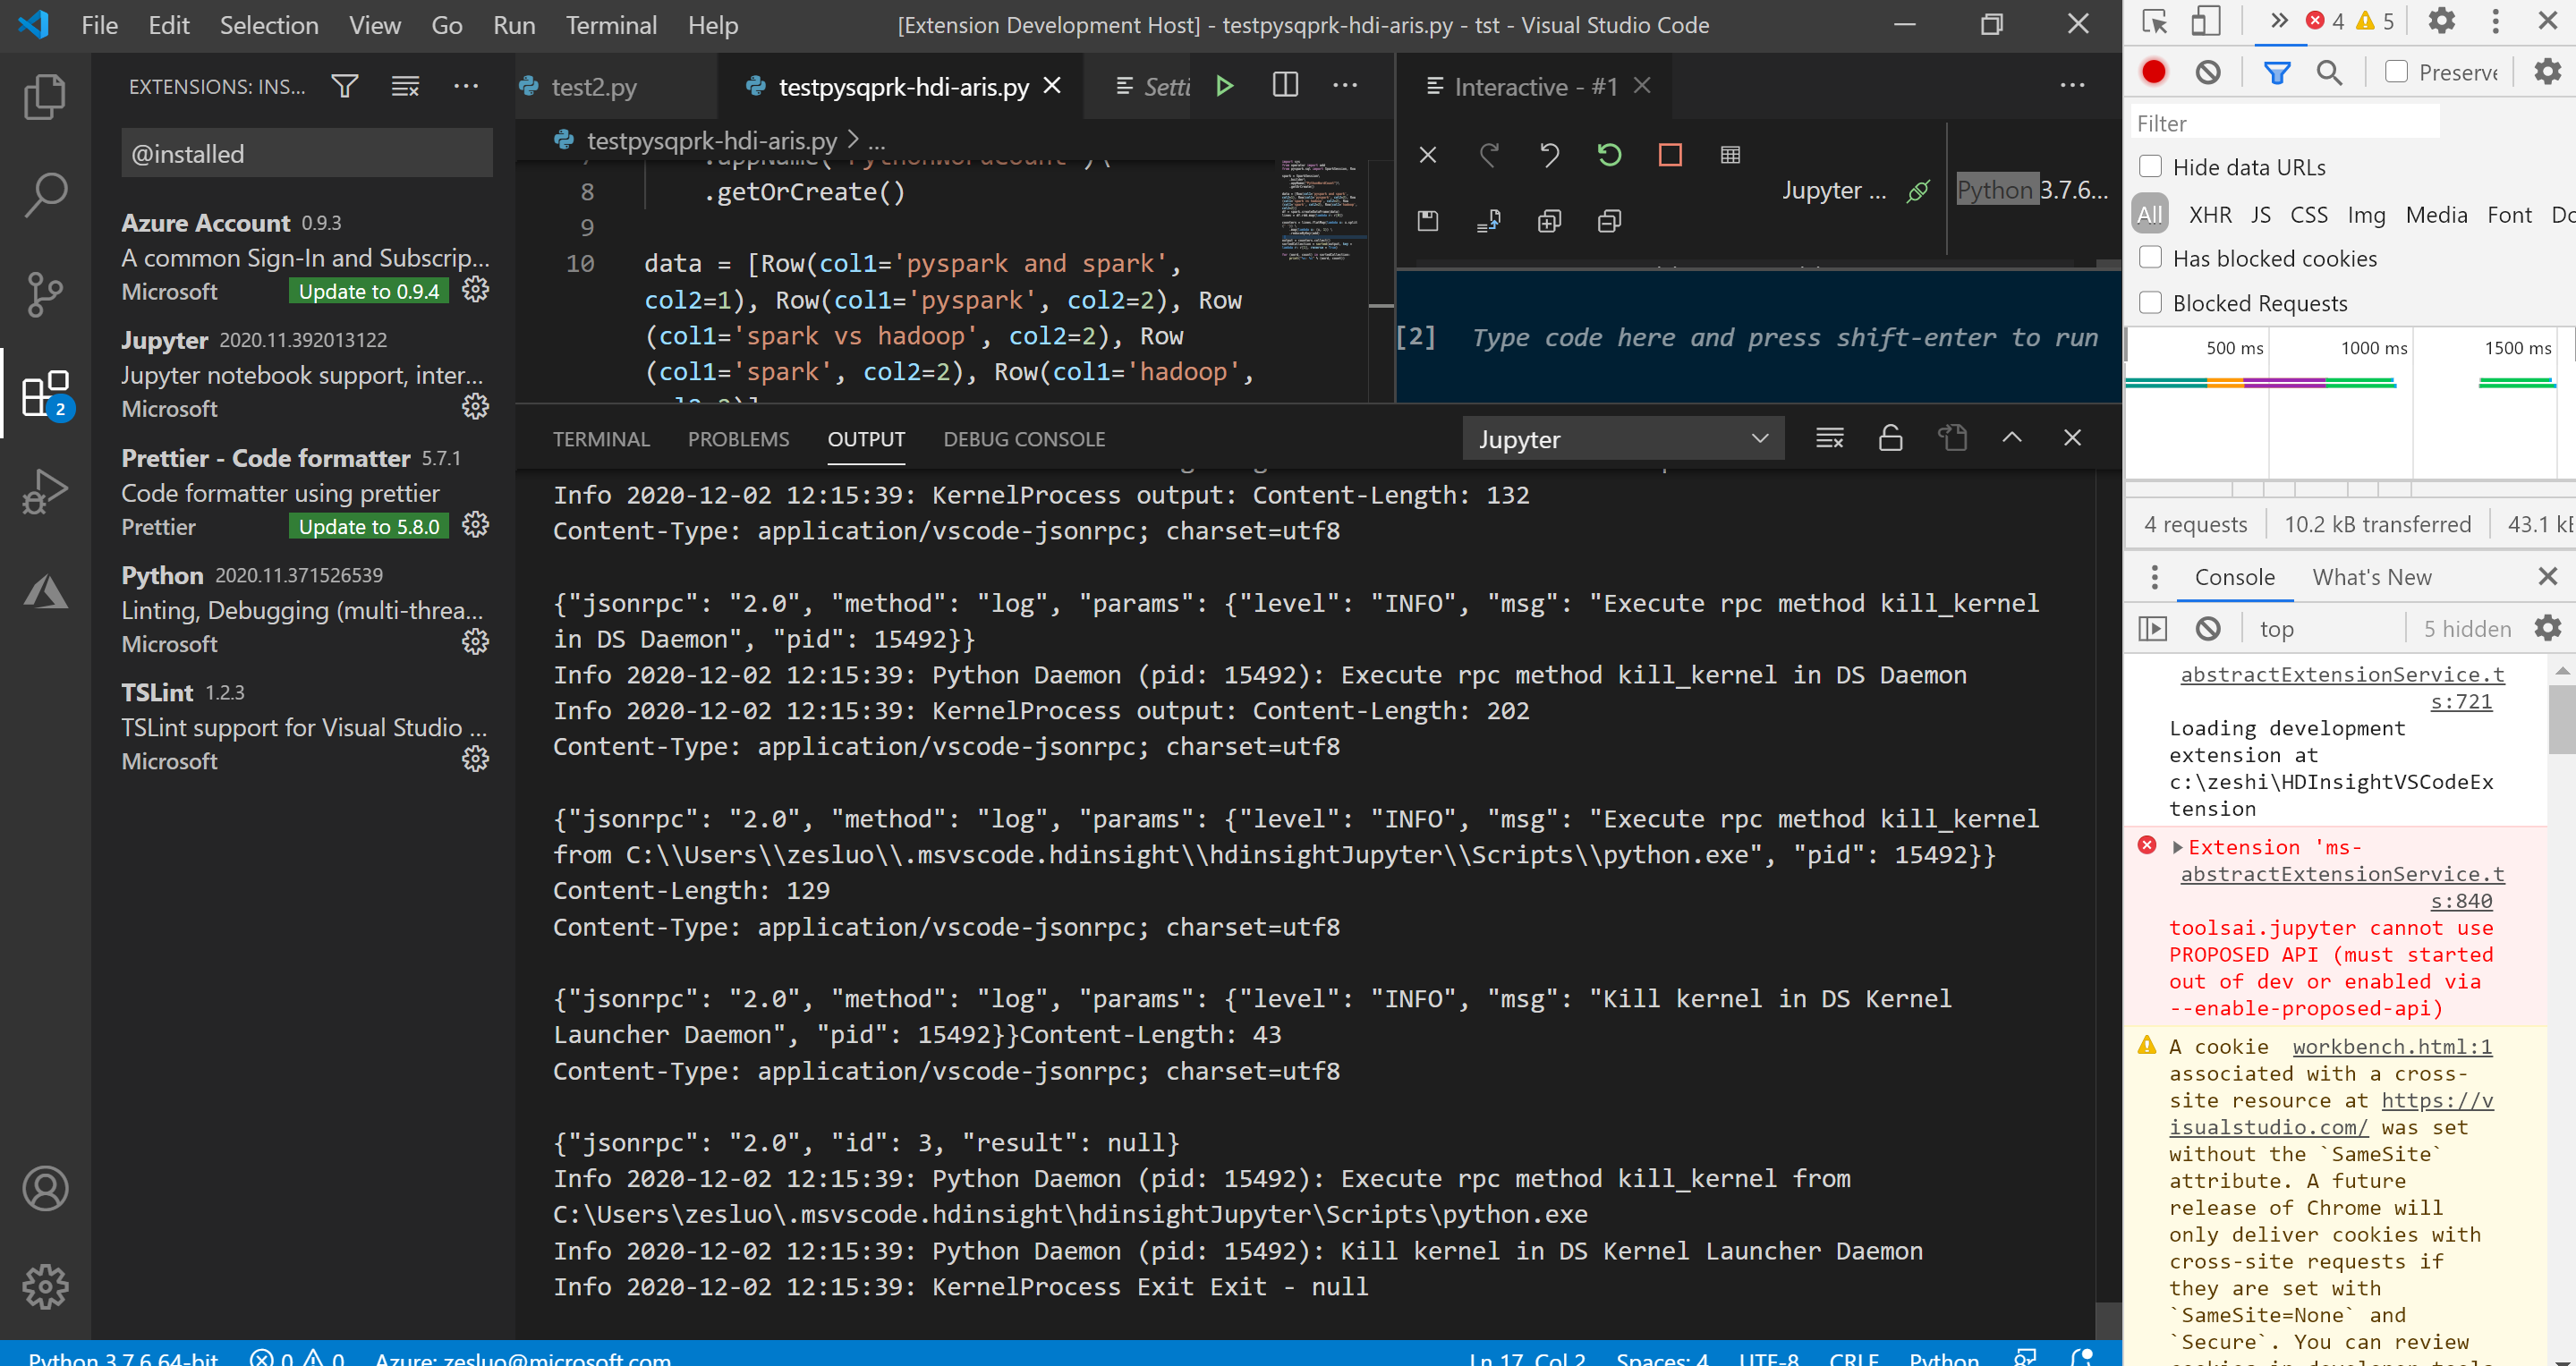Image resolution: width=2576 pixels, height=1366 pixels.
Task: Open the Run and Debug activity bar icon
Action: coord(45,490)
